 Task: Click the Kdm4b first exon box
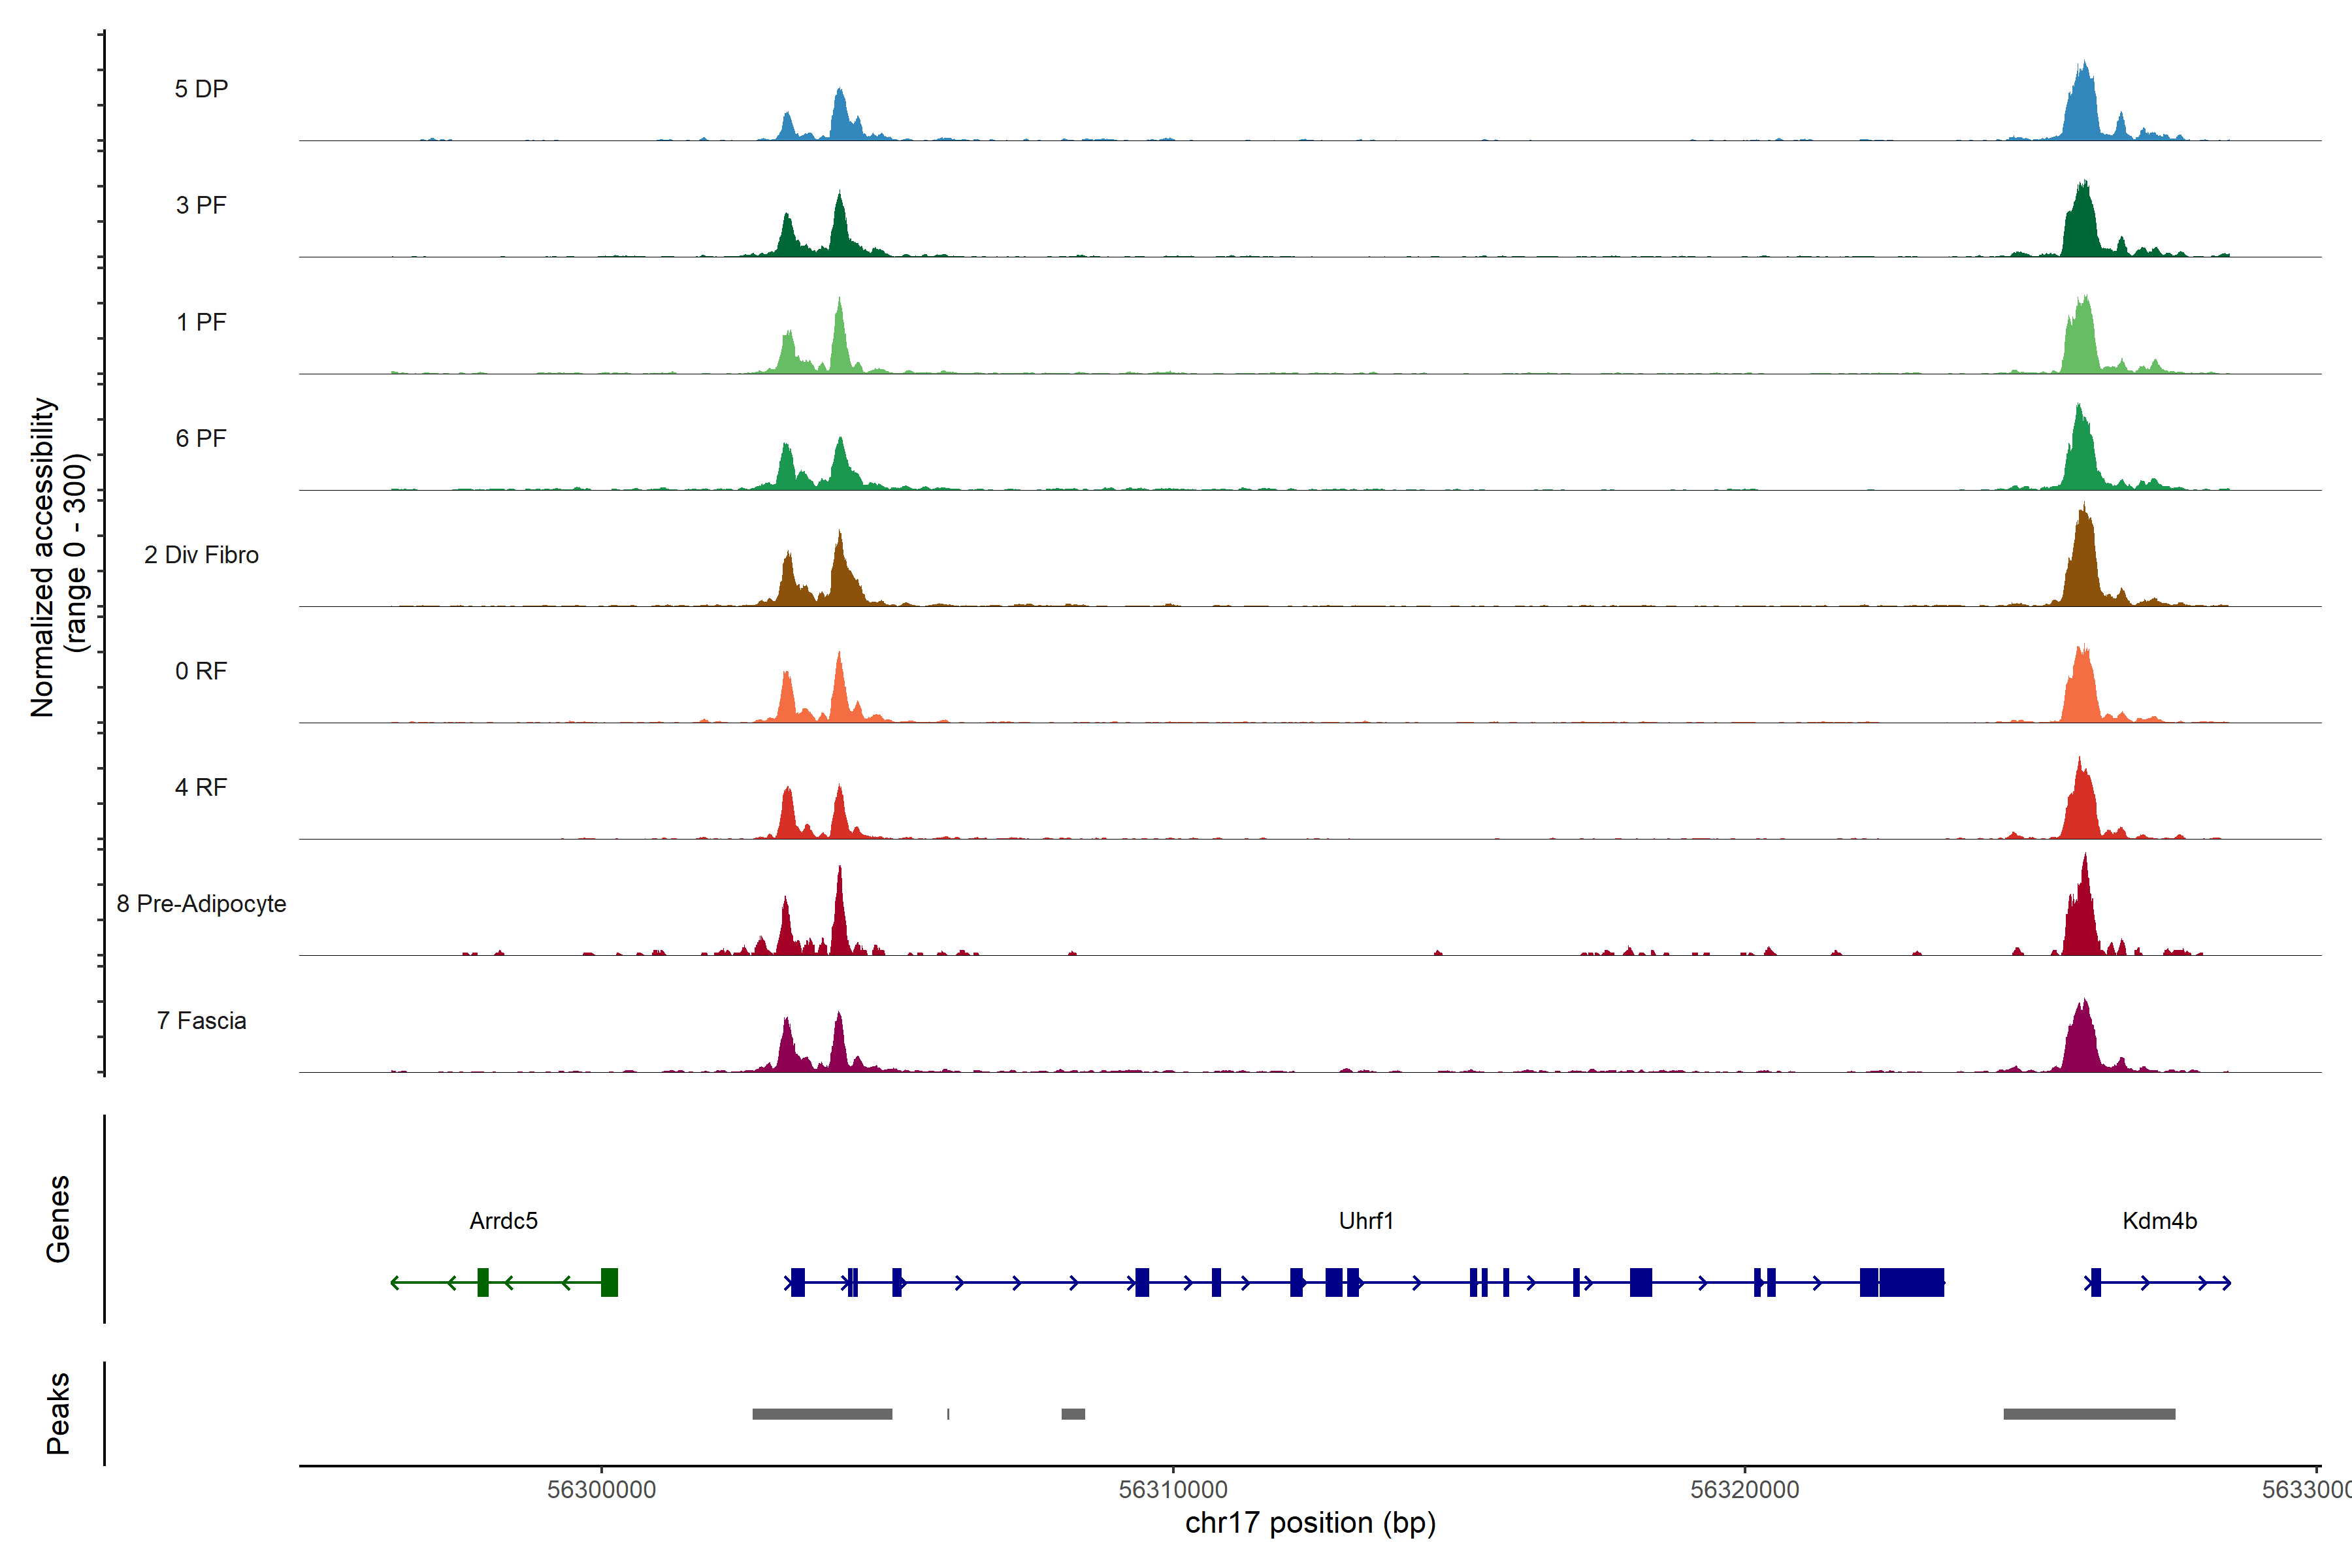(2096, 1282)
